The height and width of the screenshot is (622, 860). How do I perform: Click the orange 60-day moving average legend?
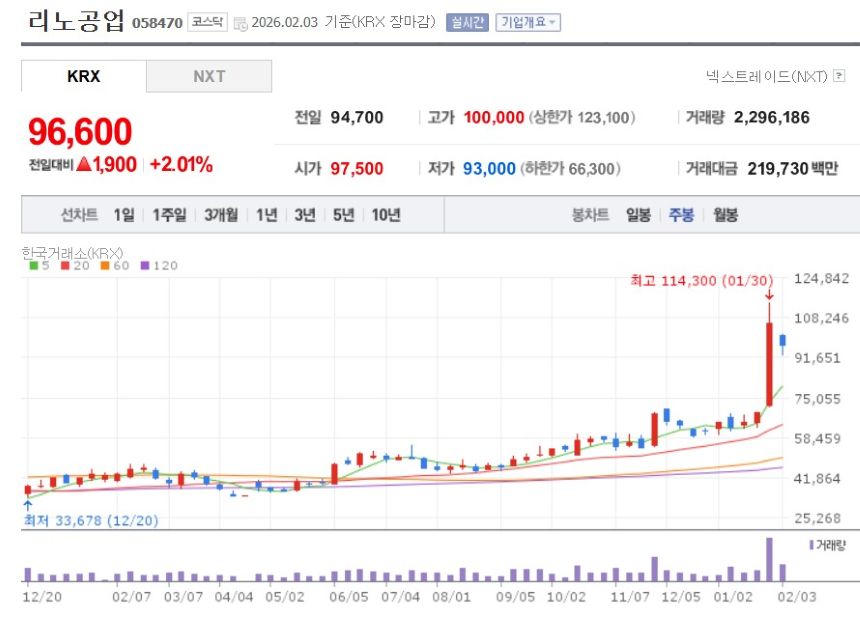pyautogui.click(x=103, y=264)
